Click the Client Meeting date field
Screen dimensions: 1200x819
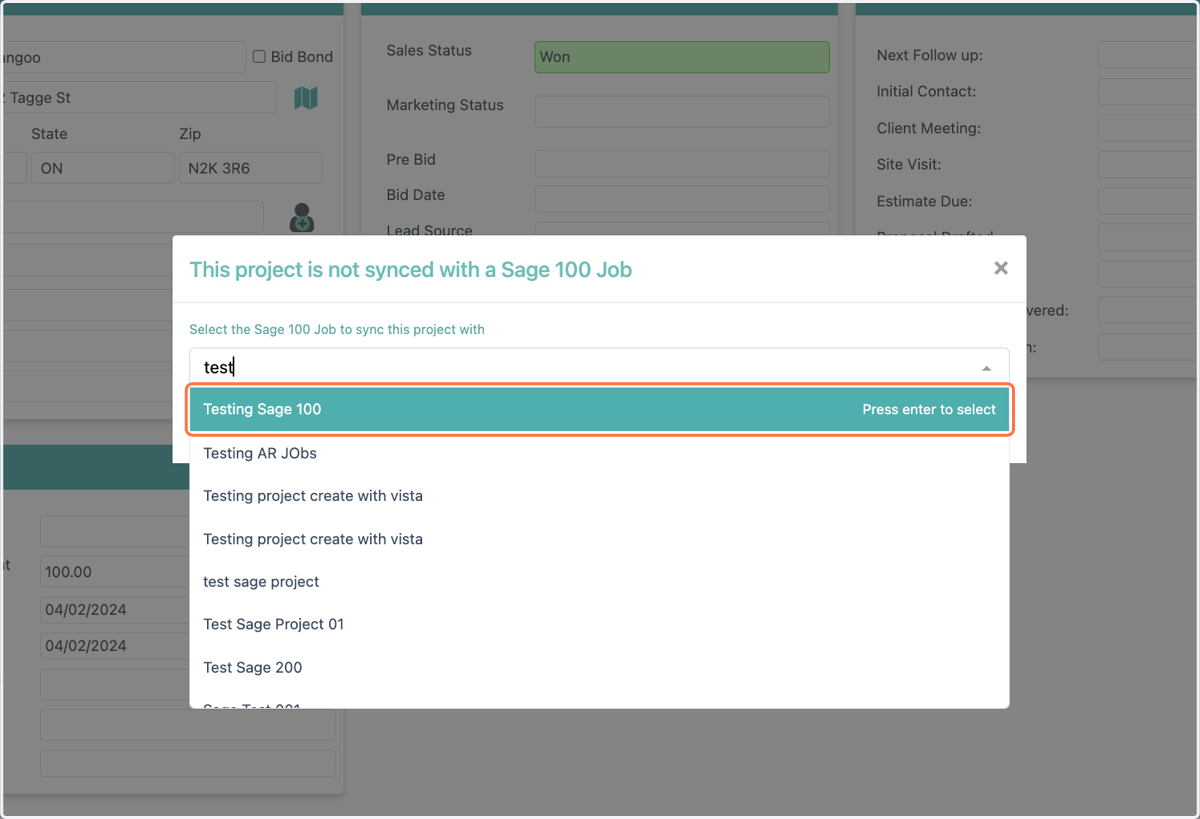pyautogui.click(x=1148, y=128)
